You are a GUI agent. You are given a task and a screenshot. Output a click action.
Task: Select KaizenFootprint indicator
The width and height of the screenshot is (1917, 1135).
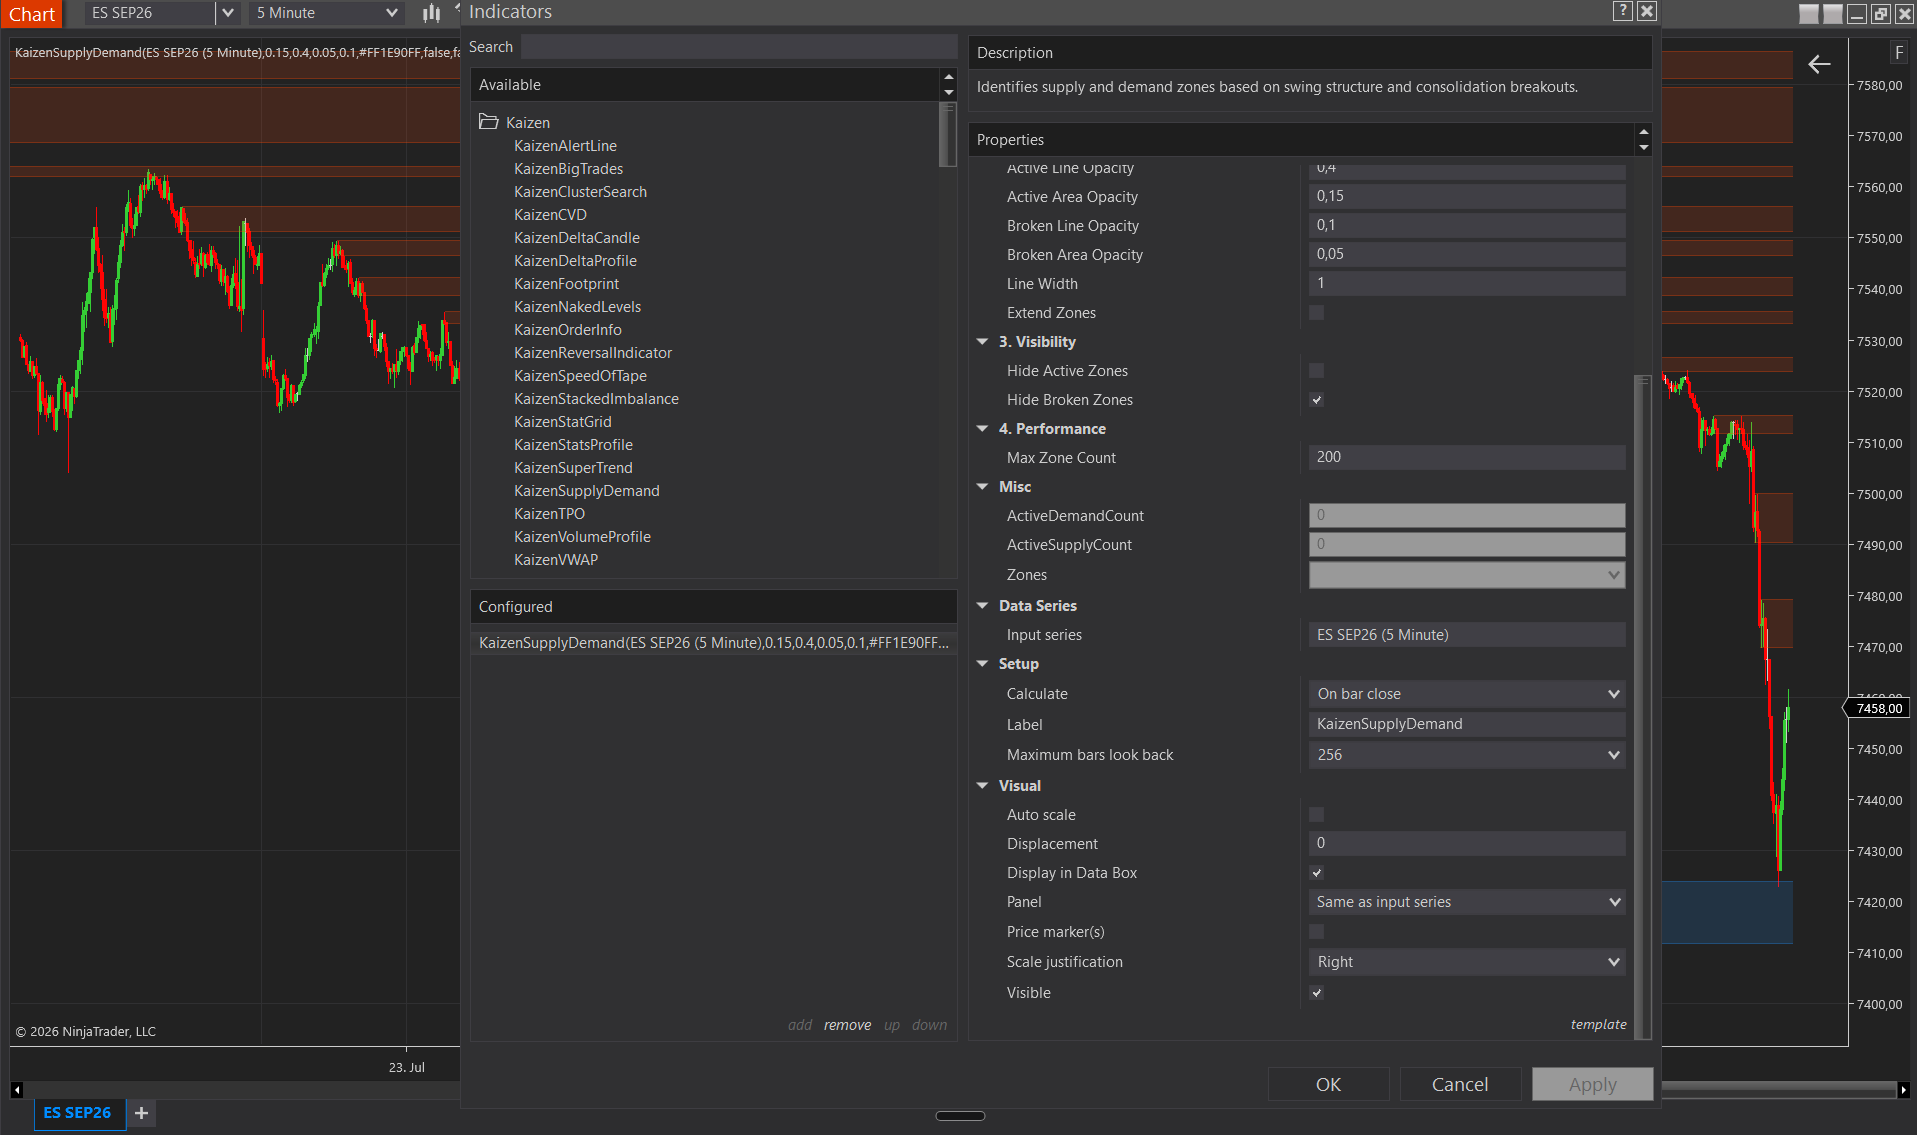(566, 284)
